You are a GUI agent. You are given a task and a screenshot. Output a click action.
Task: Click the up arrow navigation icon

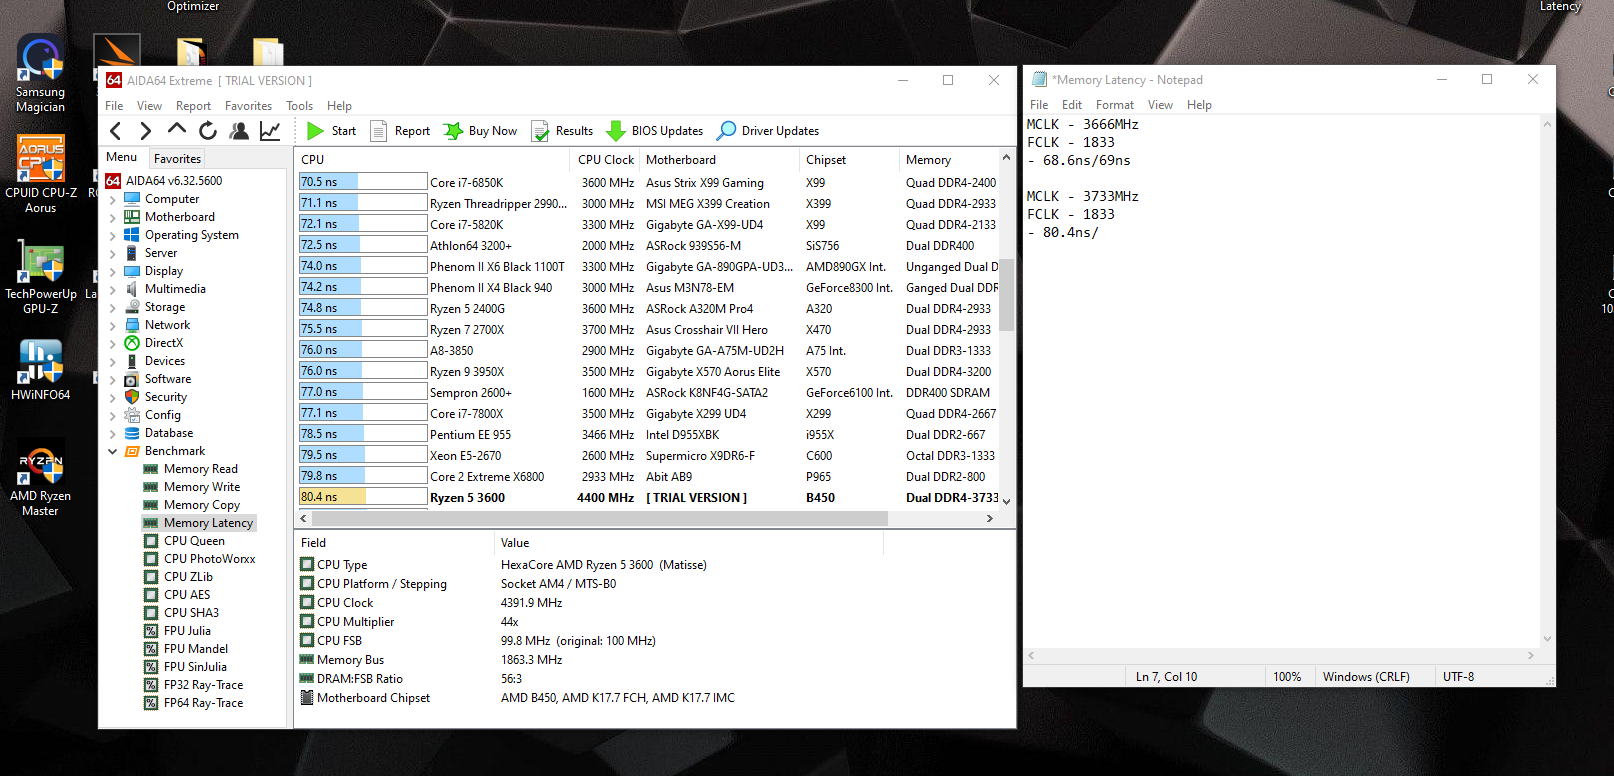[x=177, y=129]
